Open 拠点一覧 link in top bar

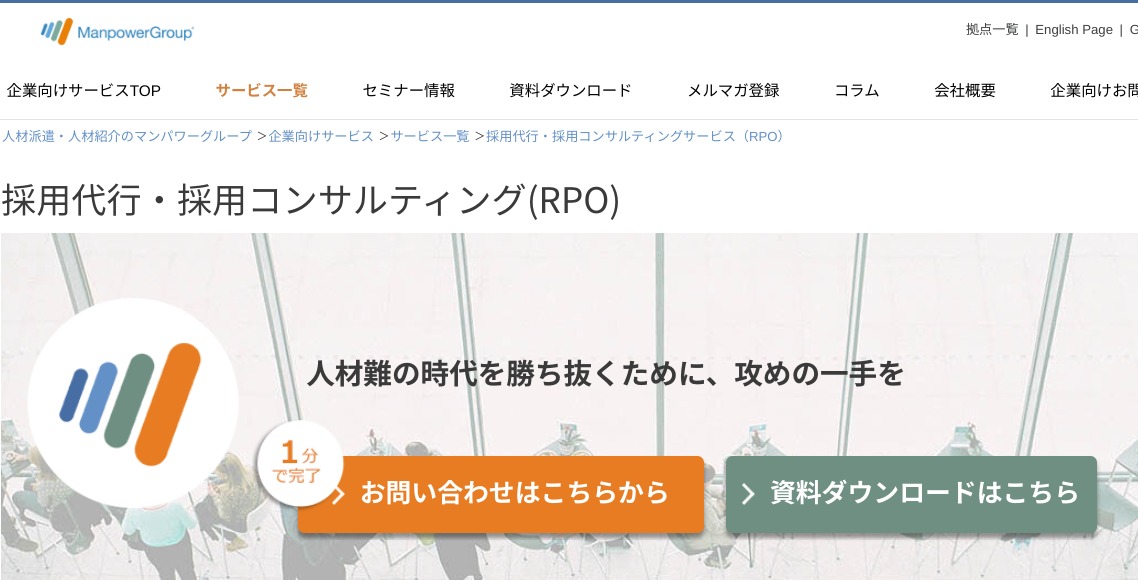coord(992,30)
